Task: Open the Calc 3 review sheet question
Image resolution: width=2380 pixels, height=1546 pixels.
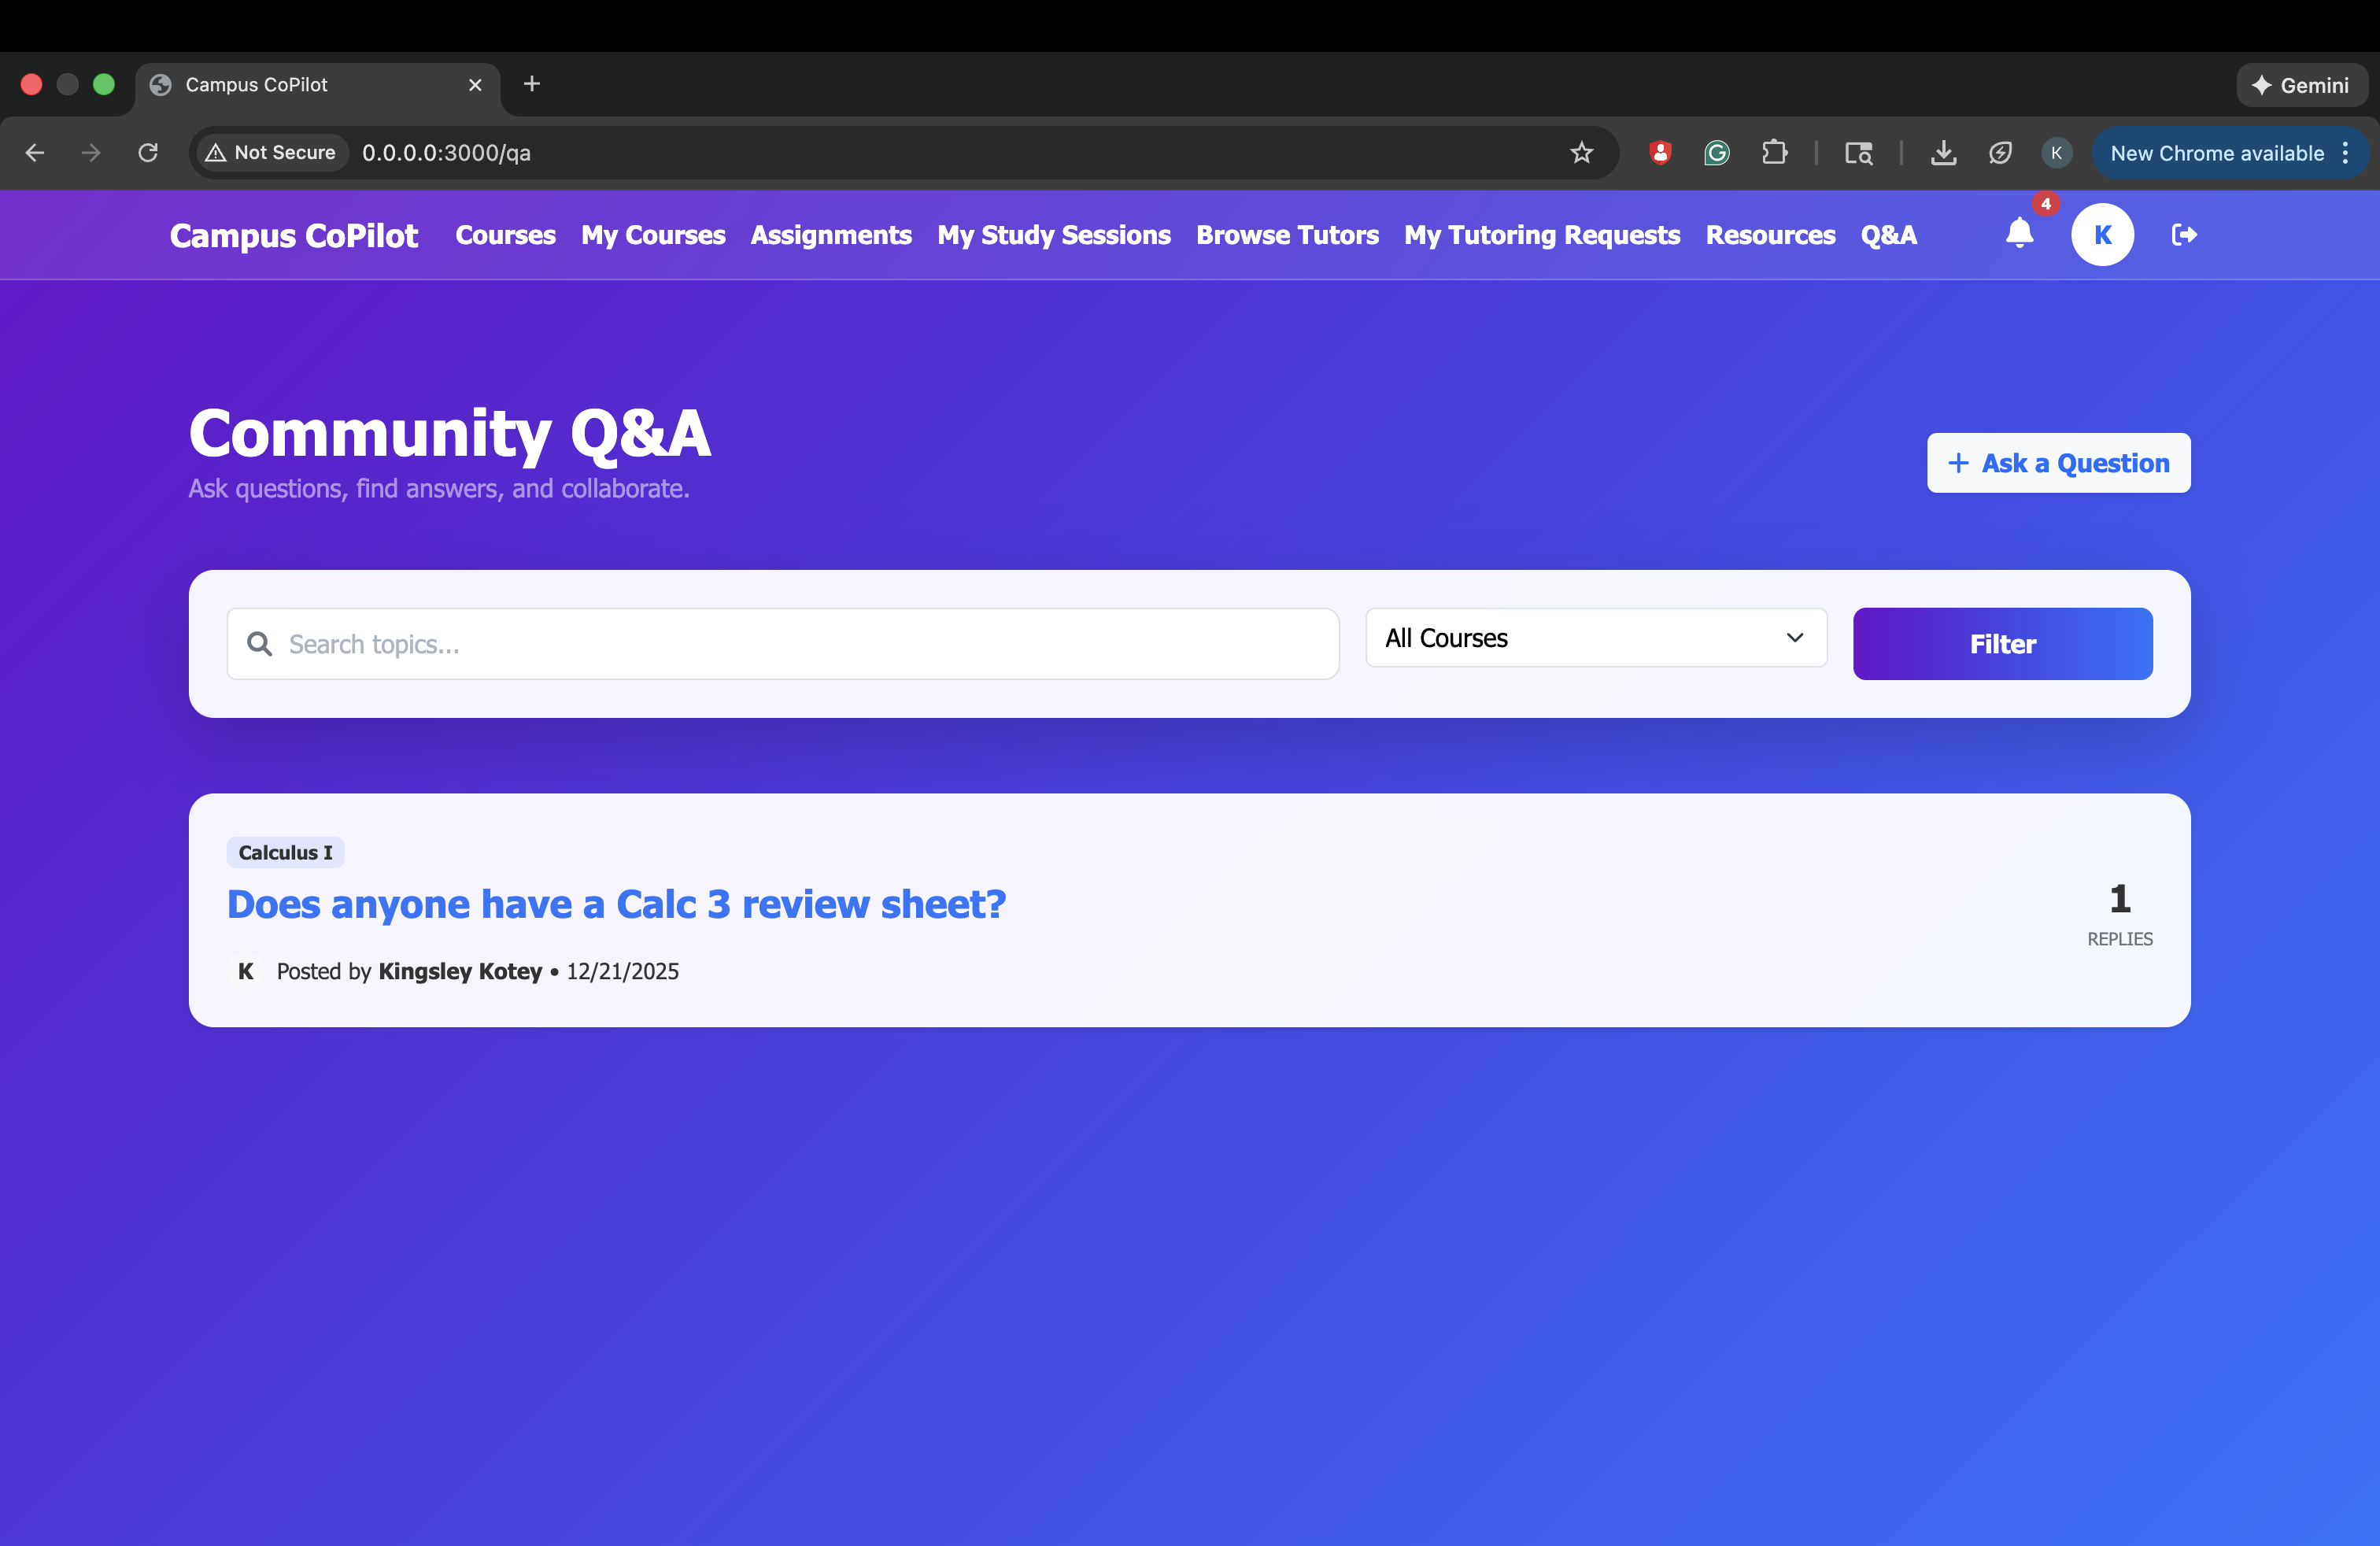Action: (616, 904)
